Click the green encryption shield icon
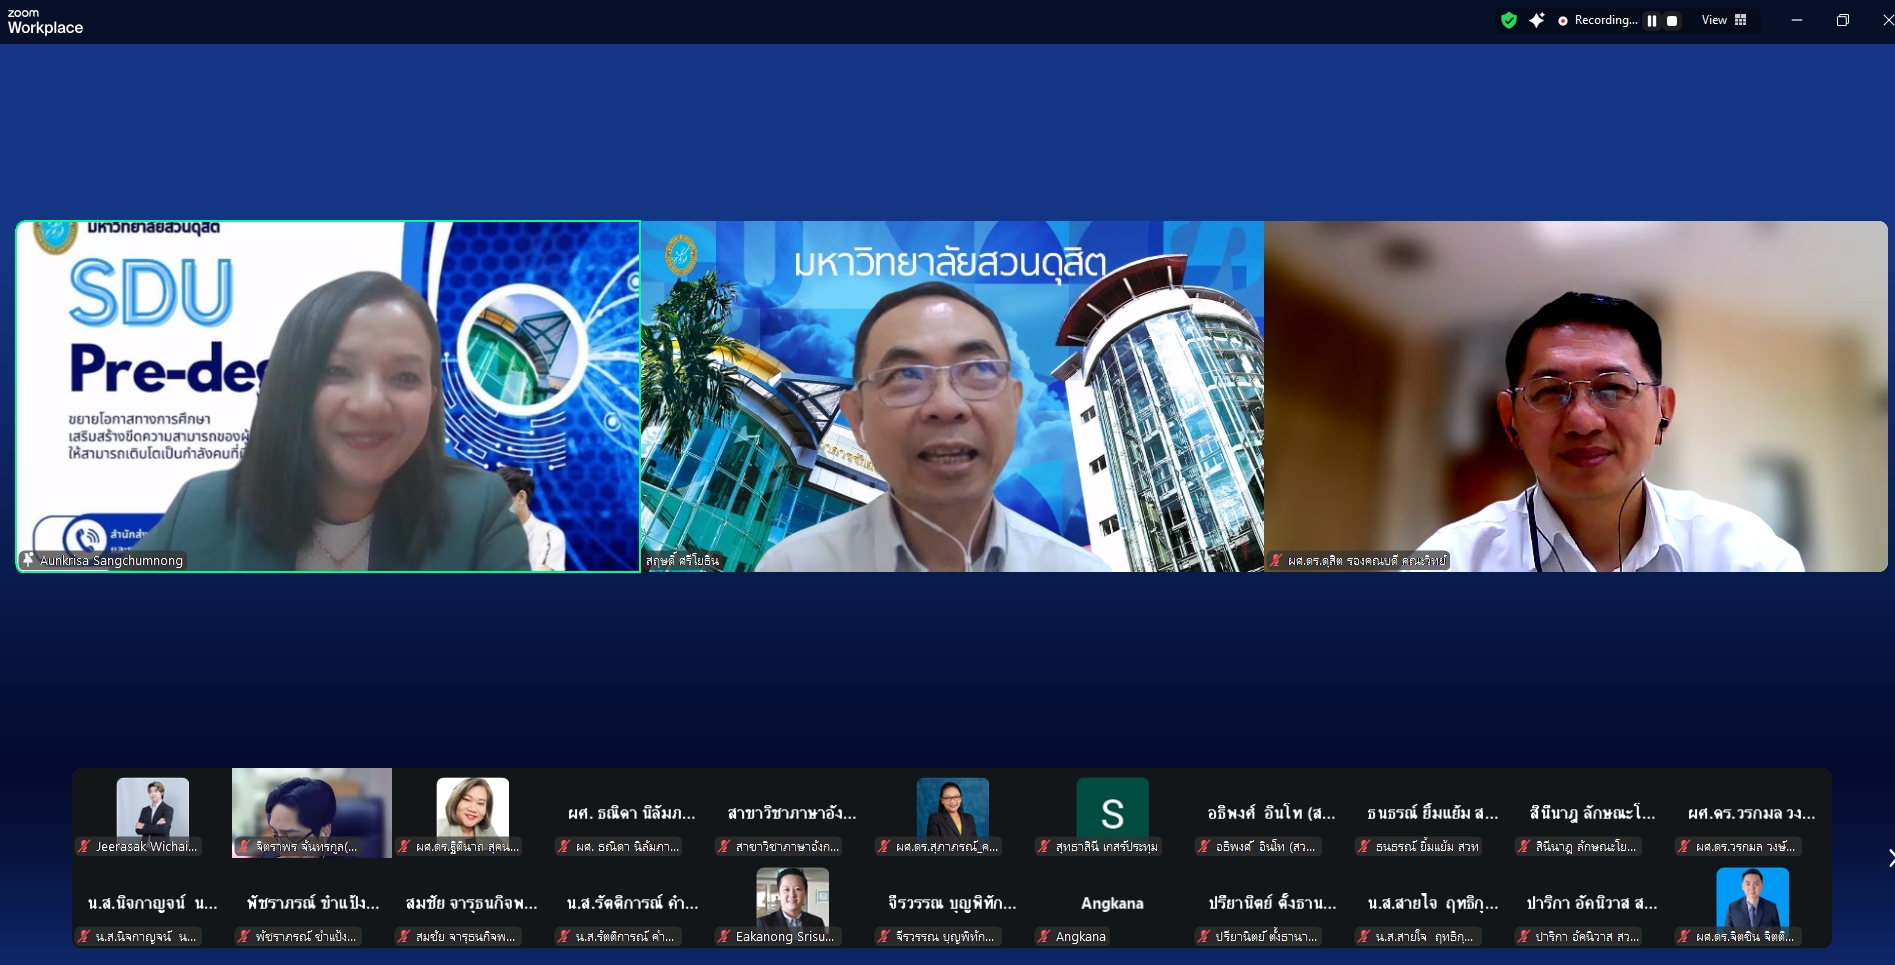 click(x=1509, y=20)
